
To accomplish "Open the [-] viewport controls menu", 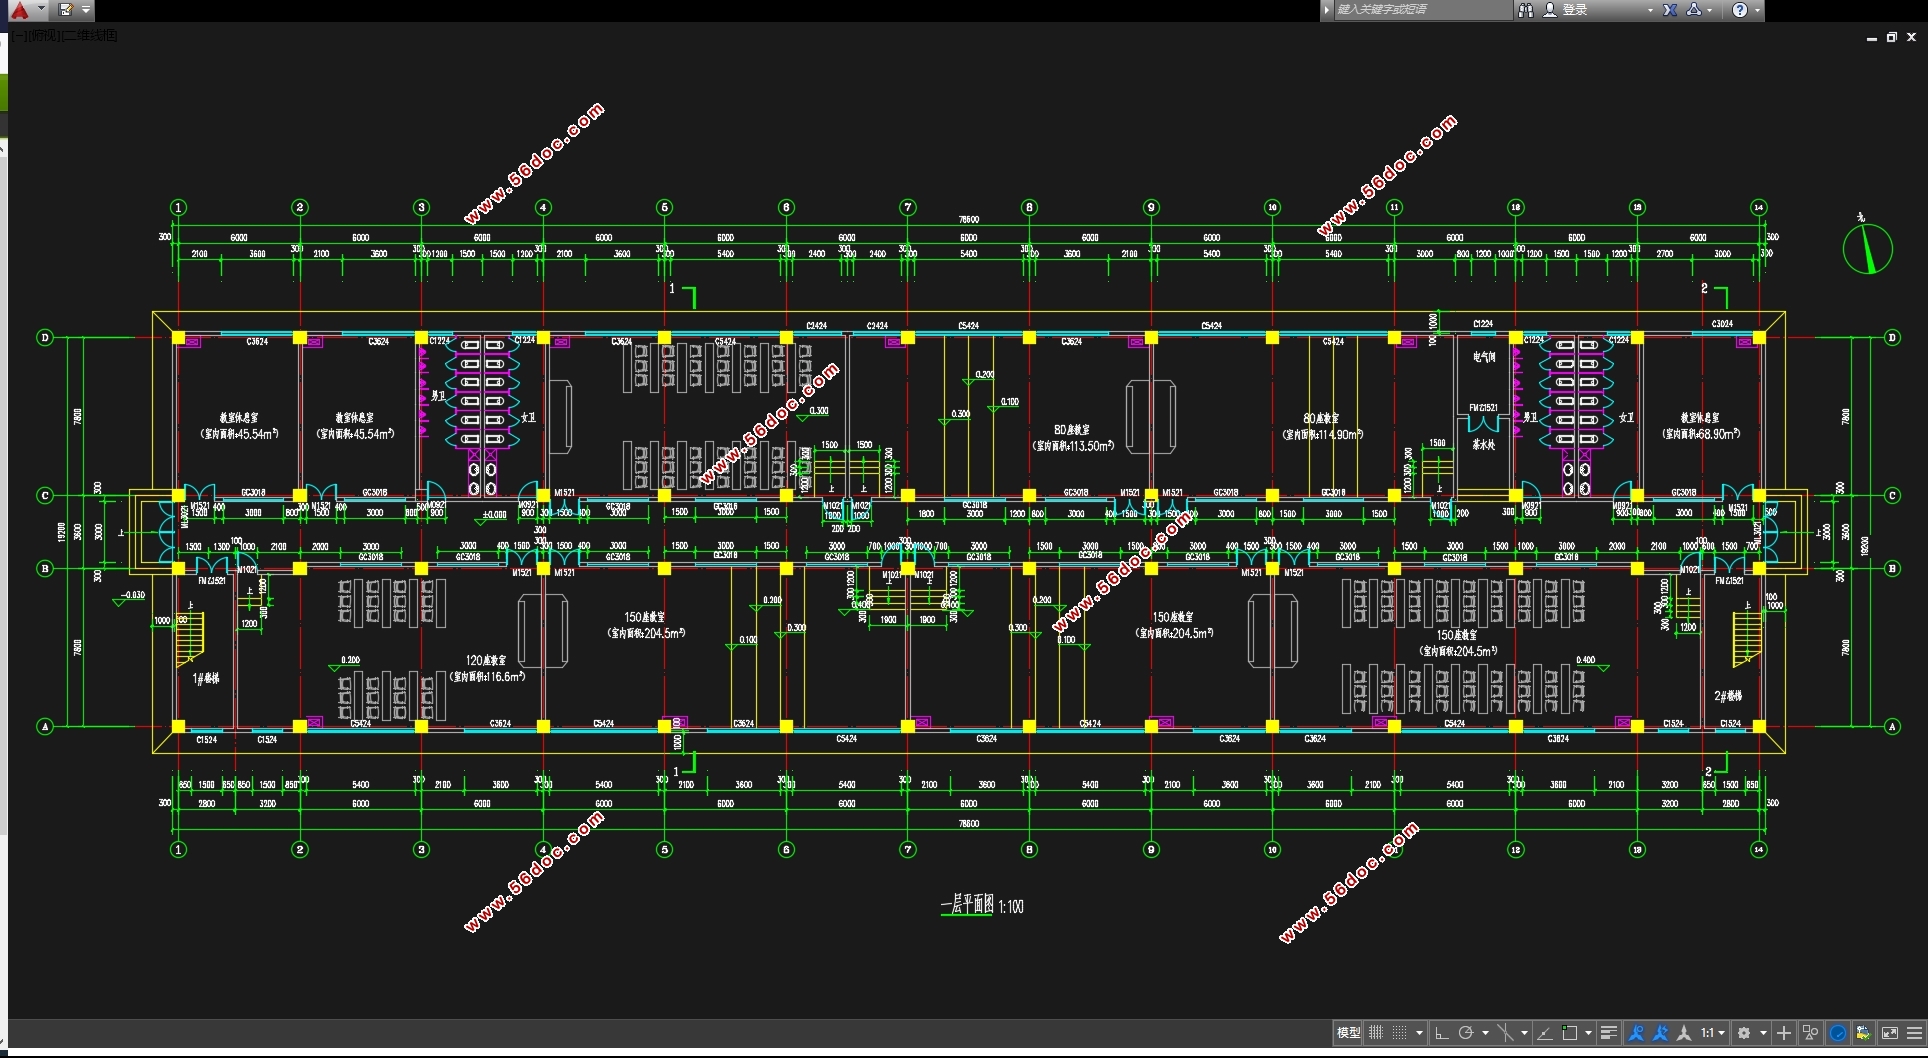I will click(21, 35).
